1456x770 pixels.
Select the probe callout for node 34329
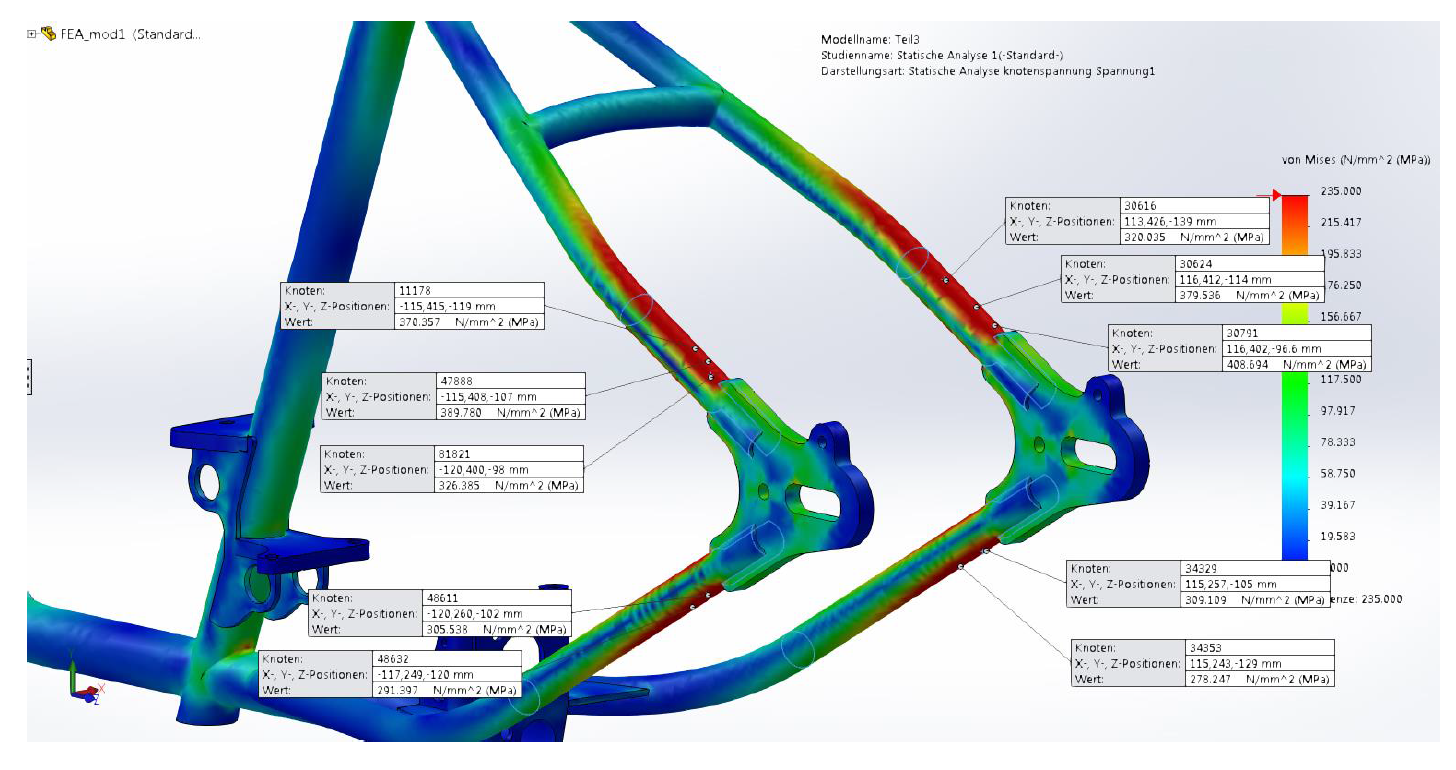[x=1199, y=583]
